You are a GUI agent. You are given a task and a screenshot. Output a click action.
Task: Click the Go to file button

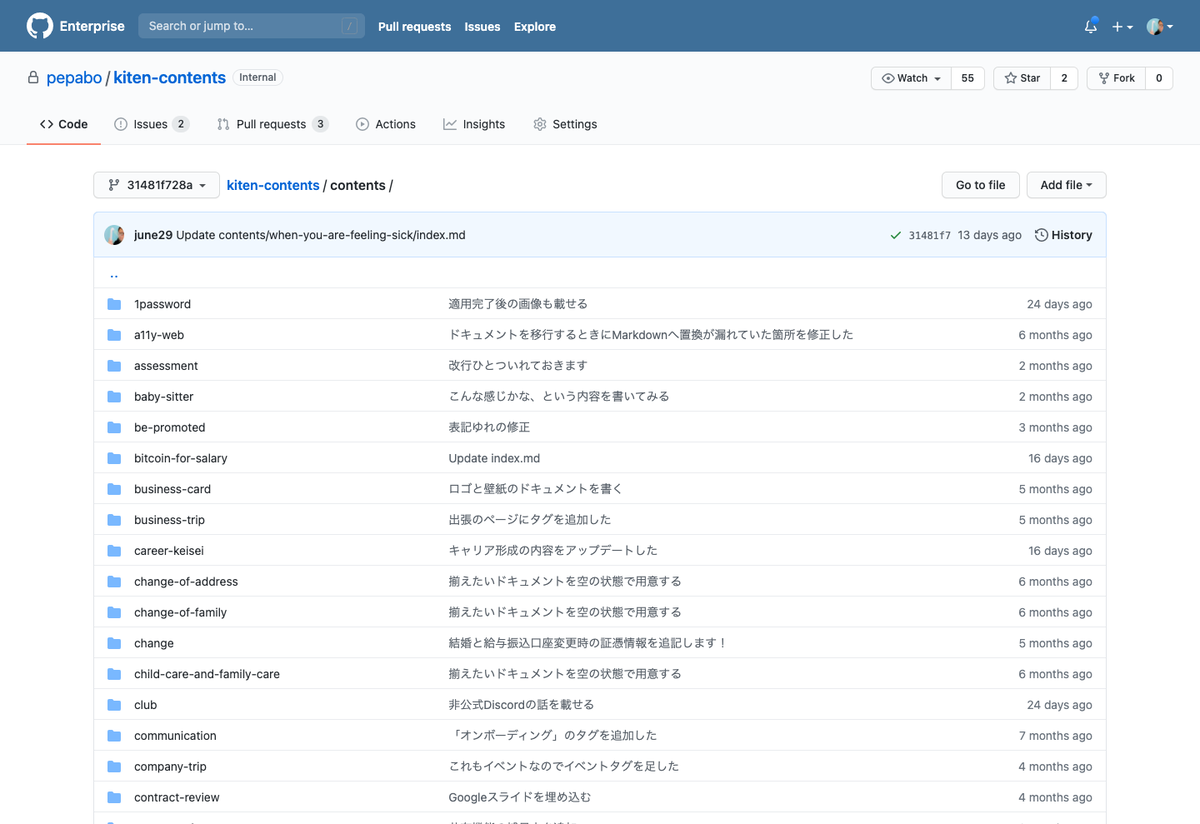[x=980, y=185]
